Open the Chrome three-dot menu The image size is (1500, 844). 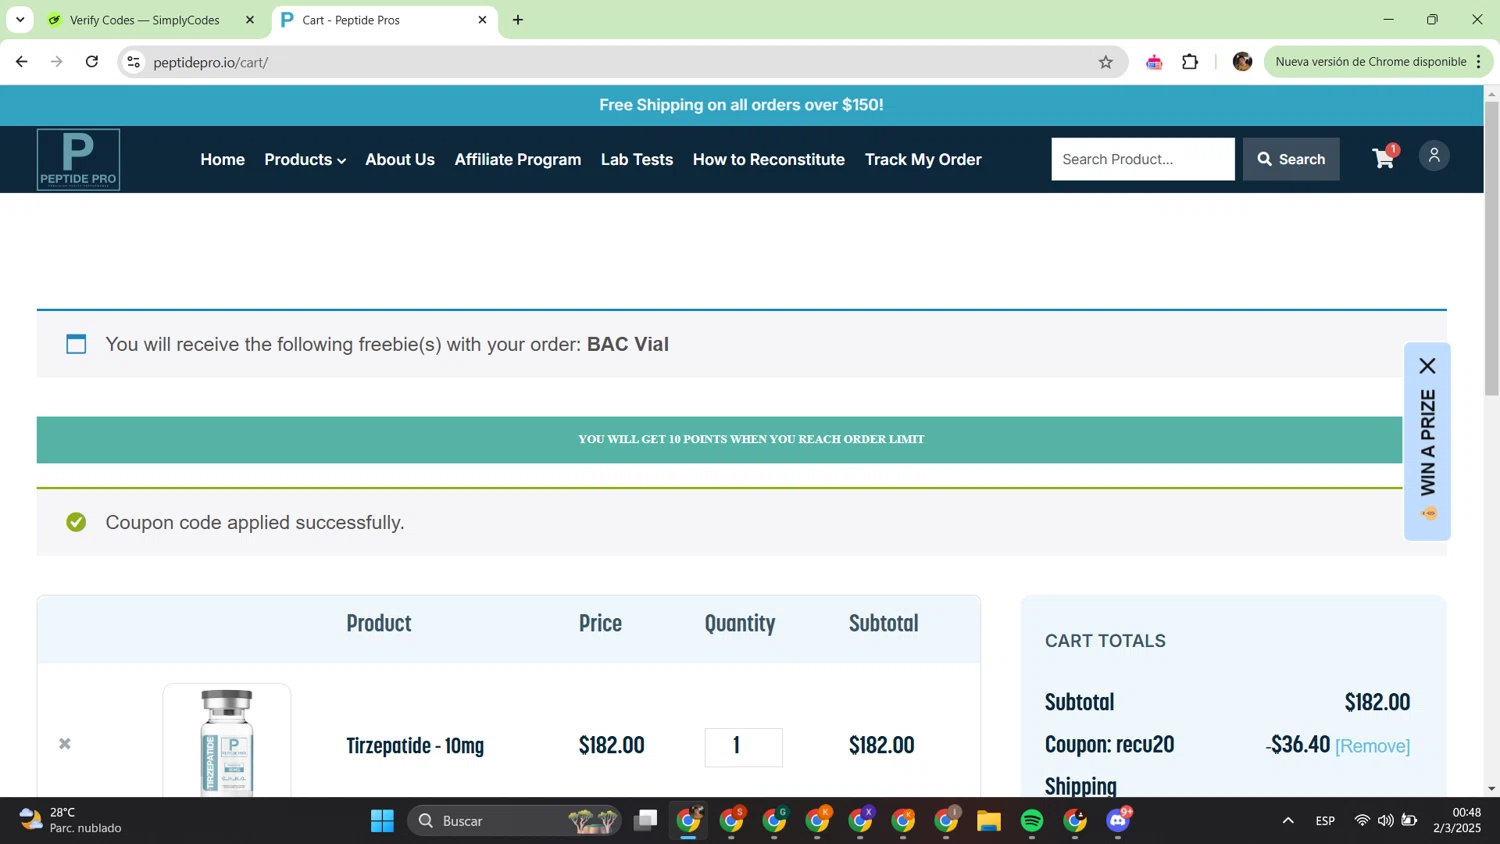[x=1479, y=62]
